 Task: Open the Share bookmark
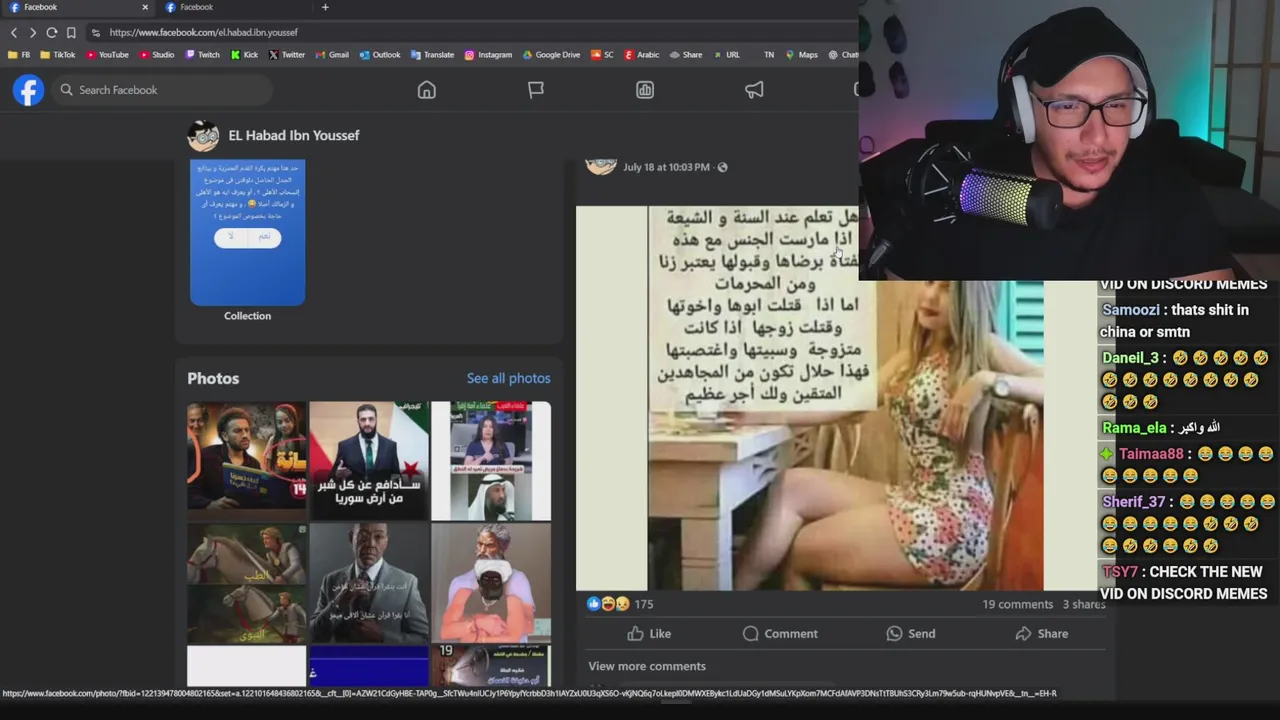(x=686, y=55)
